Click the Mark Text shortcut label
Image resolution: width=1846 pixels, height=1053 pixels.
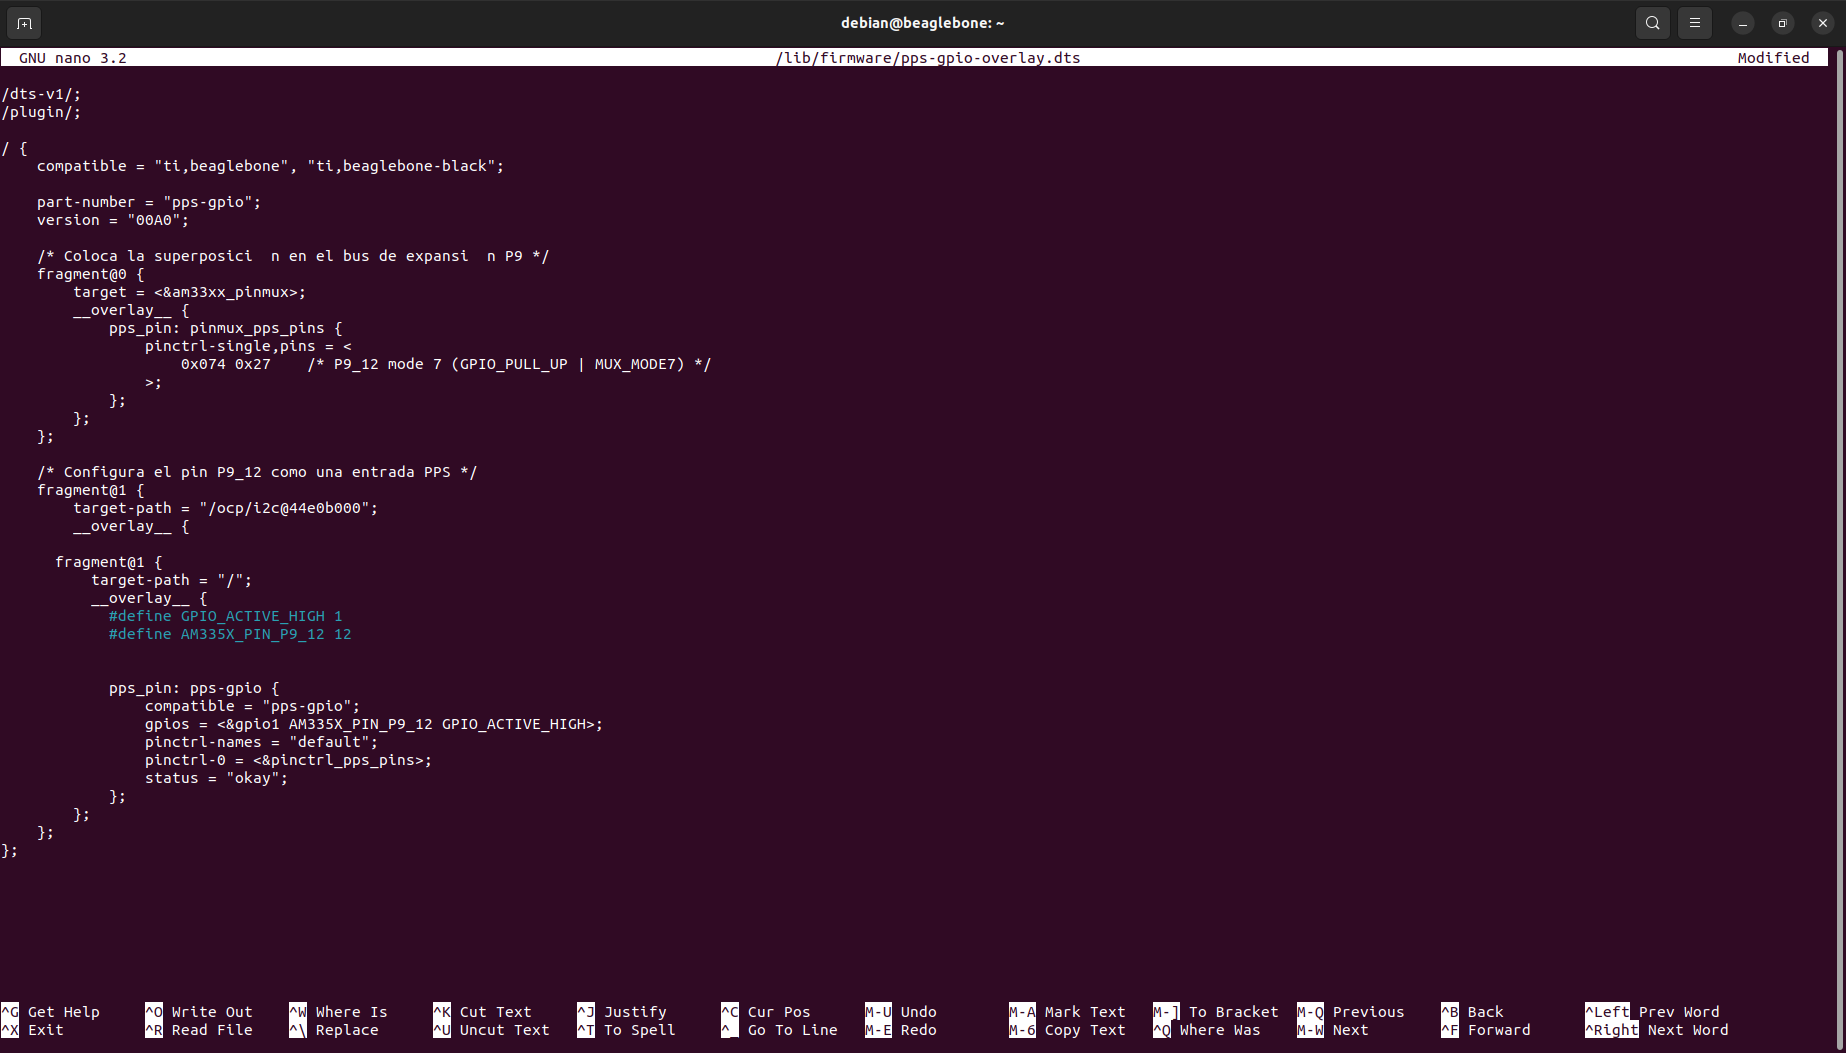coord(1085,1012)
